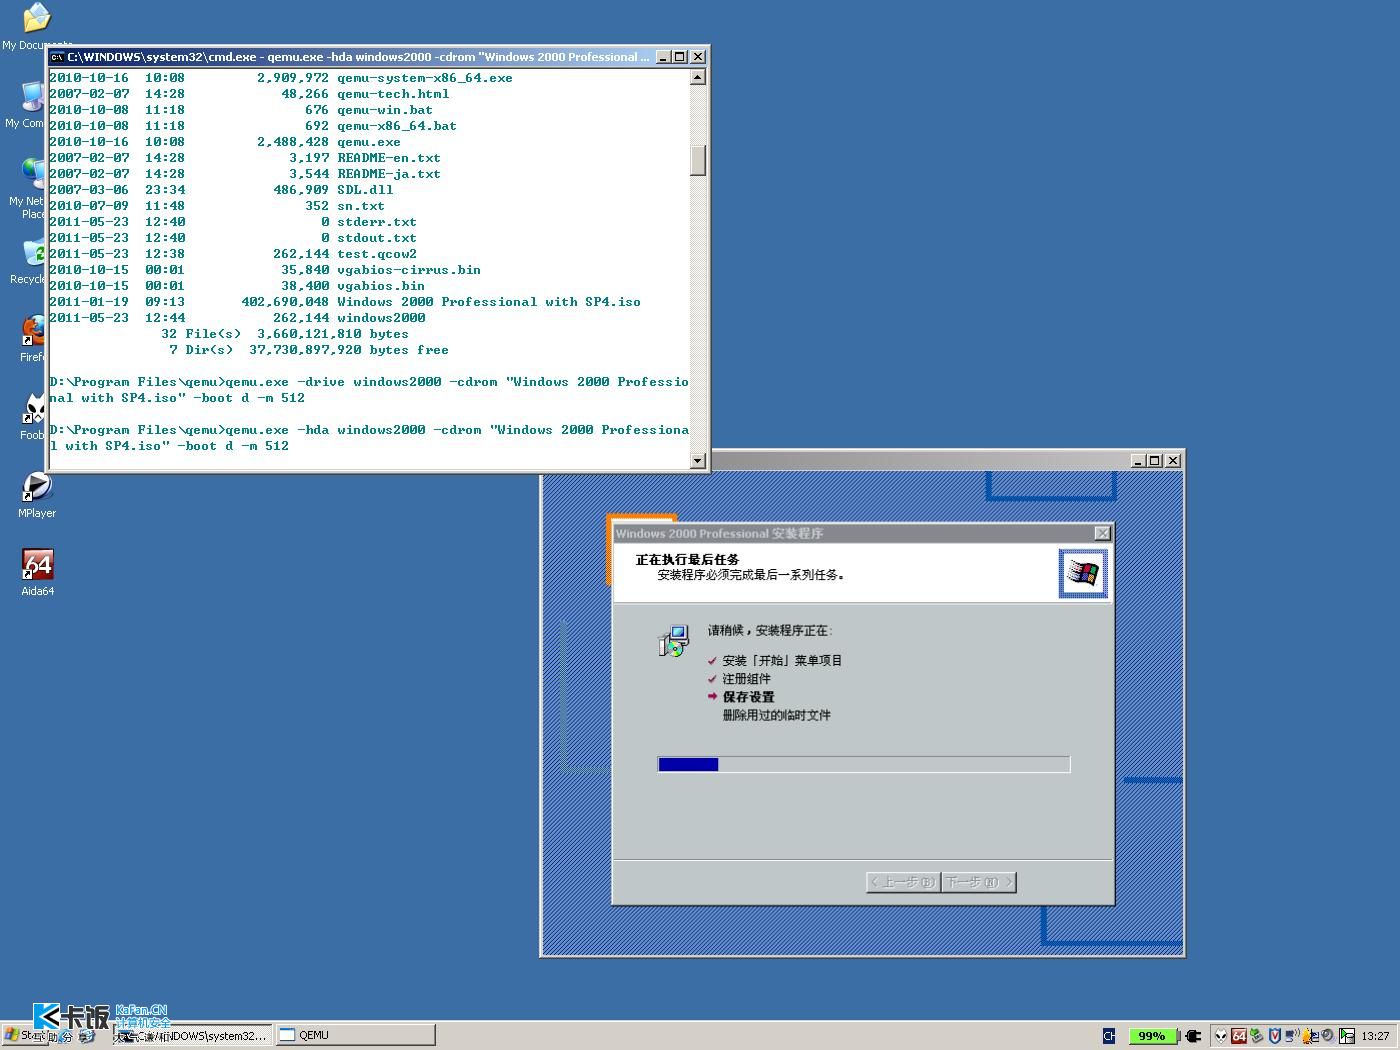
Task: Close the QEMU window
Action: [x=1173, y=460]
